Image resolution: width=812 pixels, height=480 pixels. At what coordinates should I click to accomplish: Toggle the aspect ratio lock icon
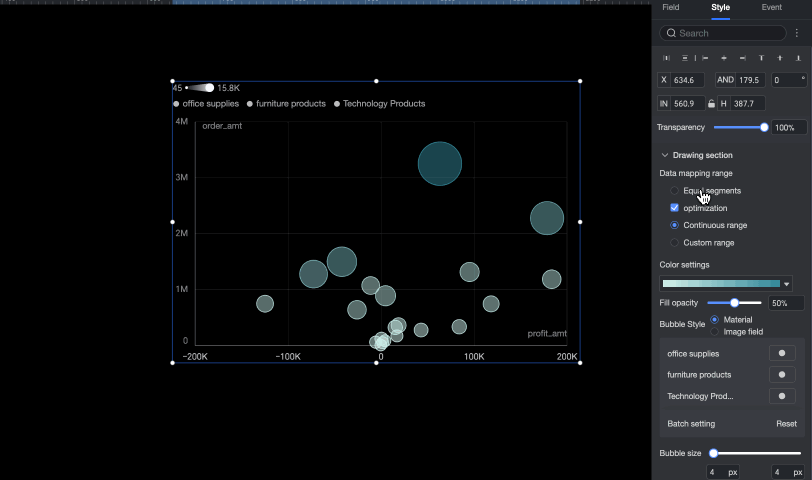[x=712, y=104]
